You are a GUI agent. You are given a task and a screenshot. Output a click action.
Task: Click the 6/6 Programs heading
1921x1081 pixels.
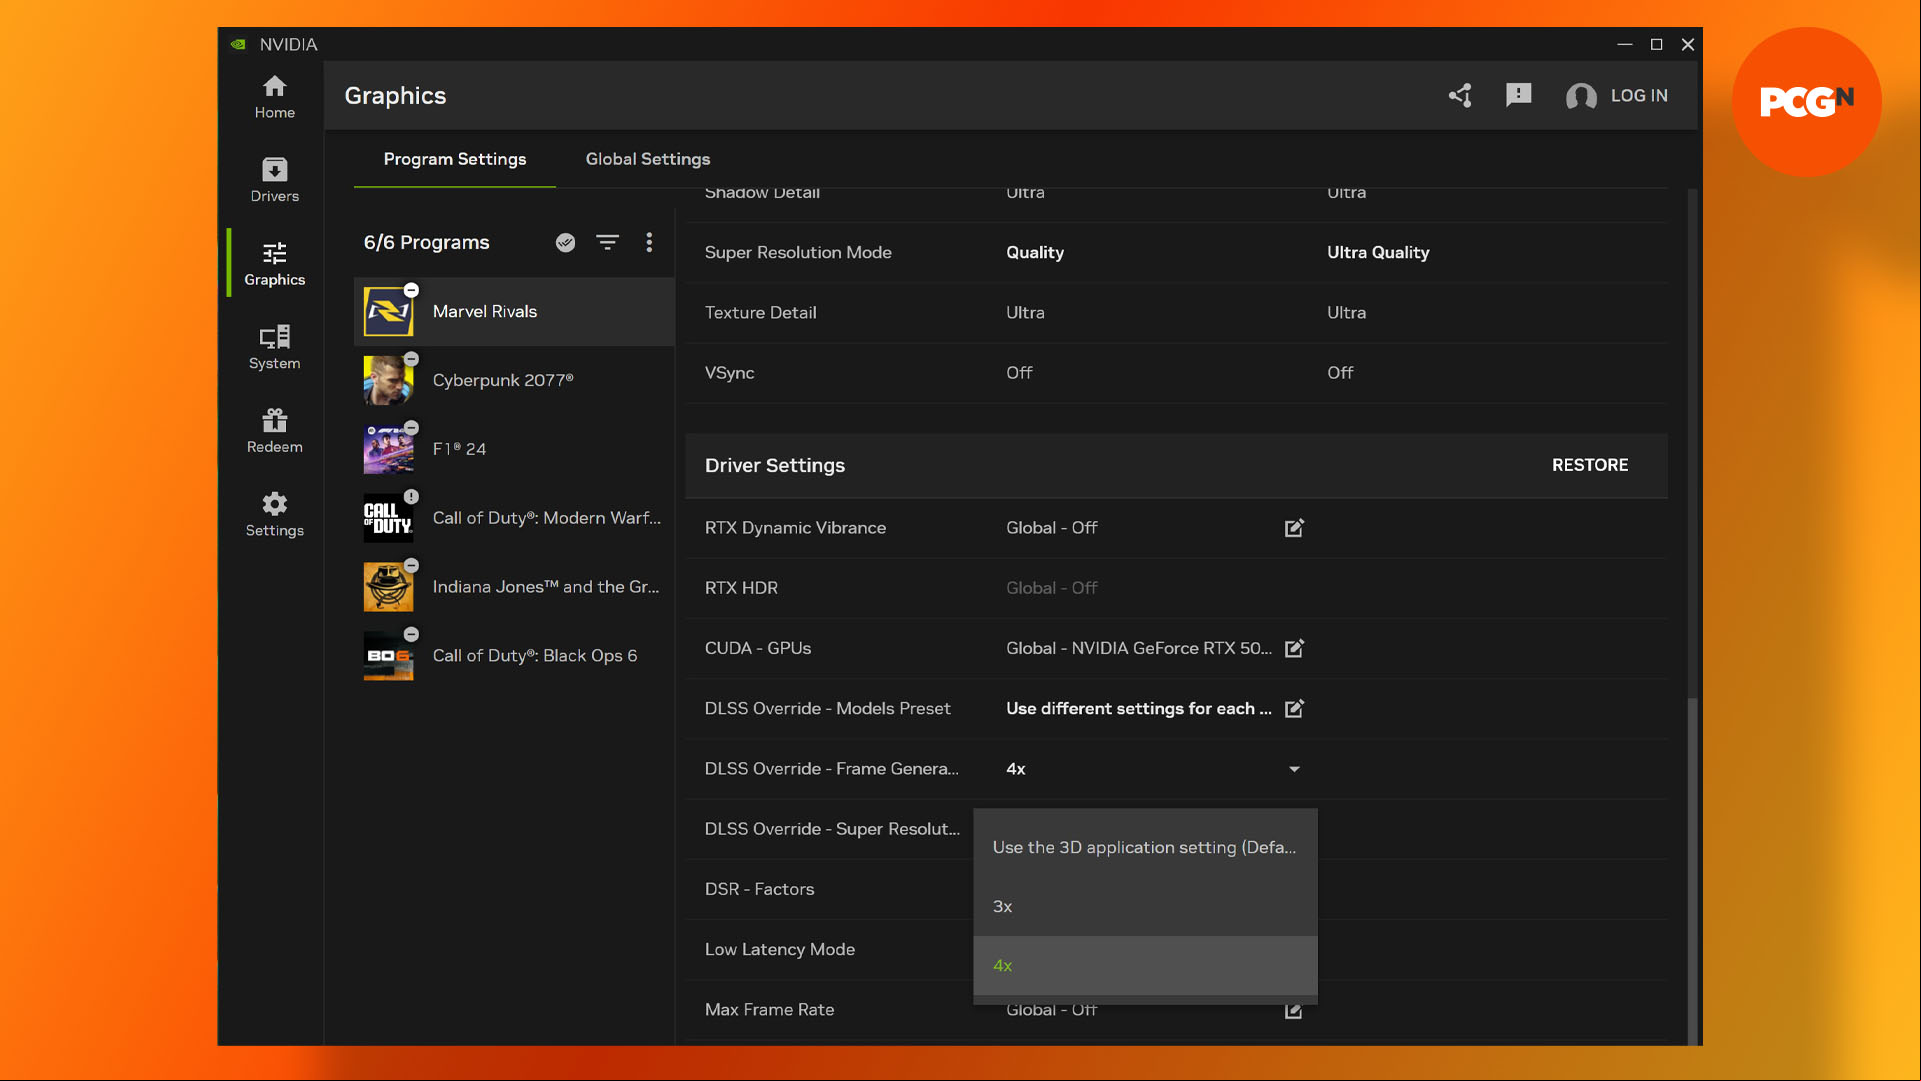pos(426,242)
